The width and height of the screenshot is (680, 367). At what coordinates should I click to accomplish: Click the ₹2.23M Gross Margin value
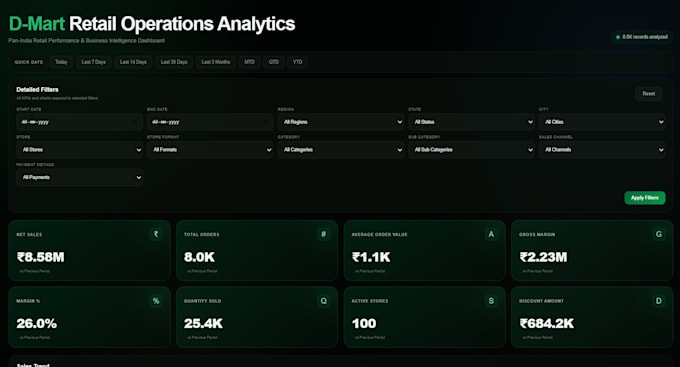543,257
